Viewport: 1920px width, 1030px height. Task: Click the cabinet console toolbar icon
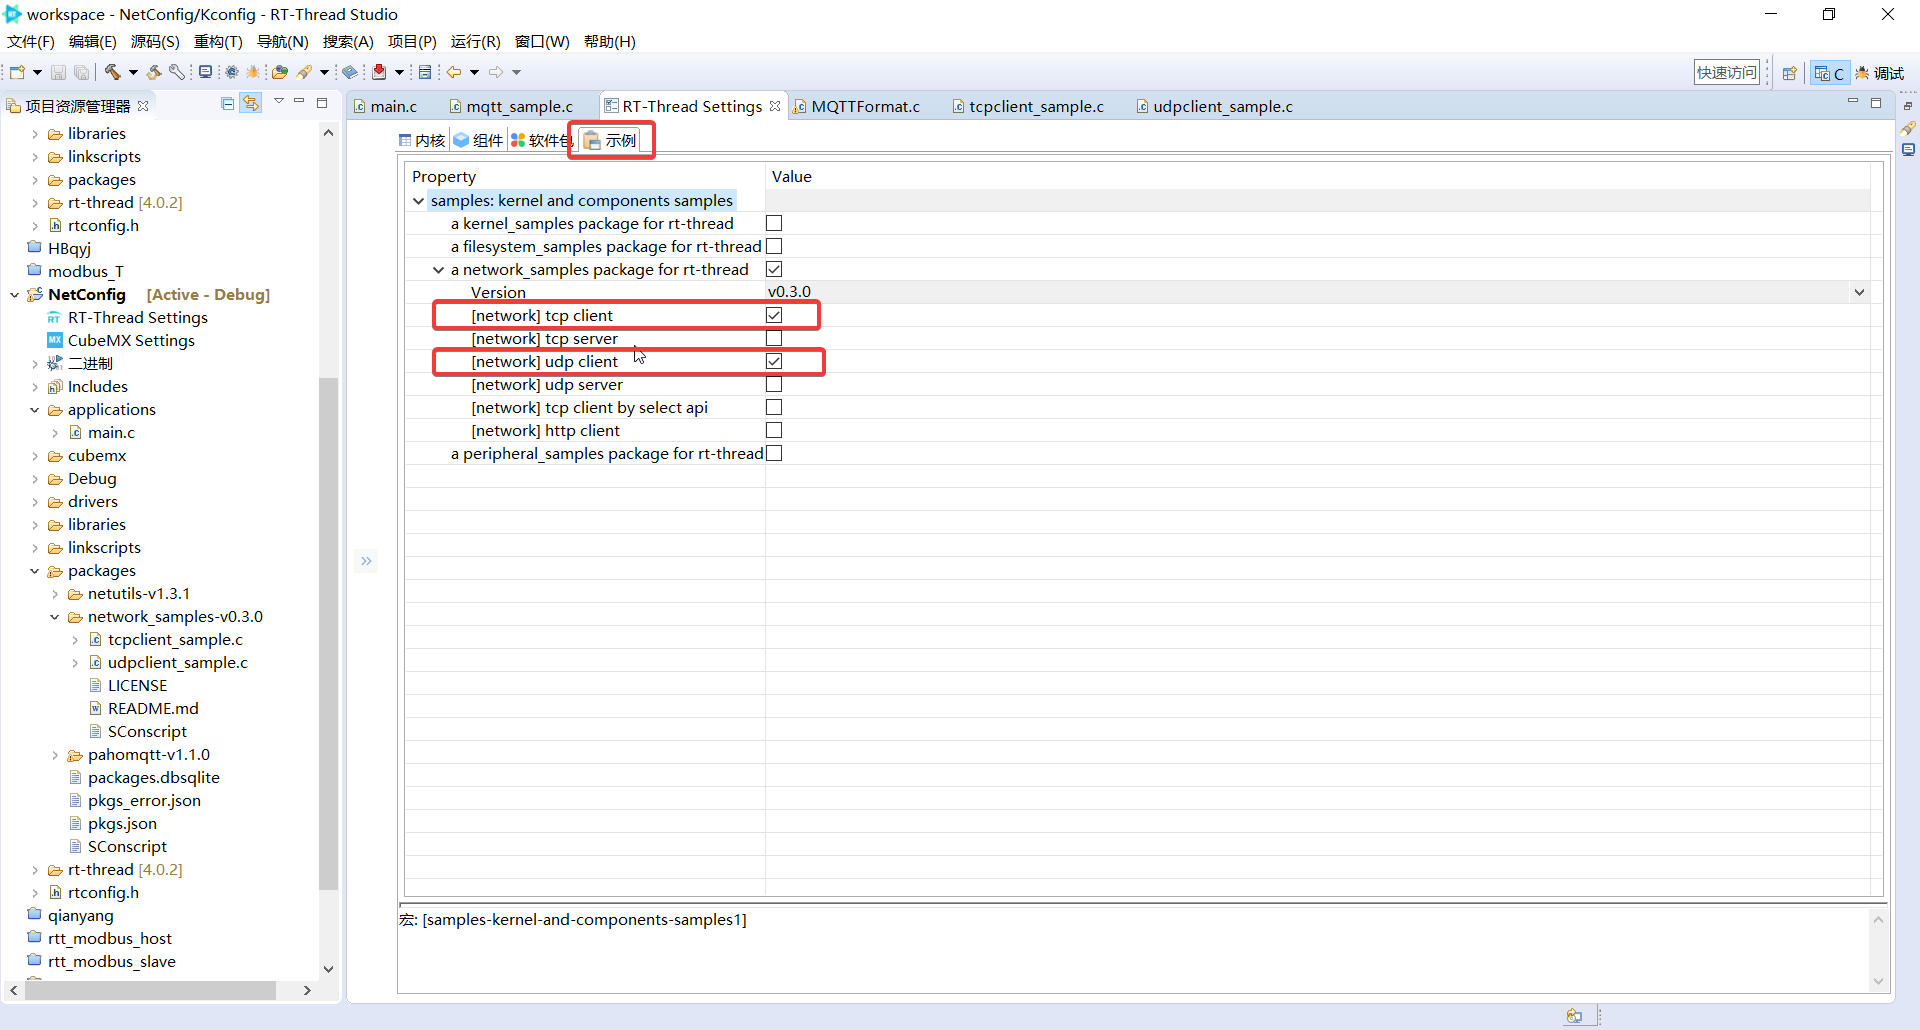[425, 72]
